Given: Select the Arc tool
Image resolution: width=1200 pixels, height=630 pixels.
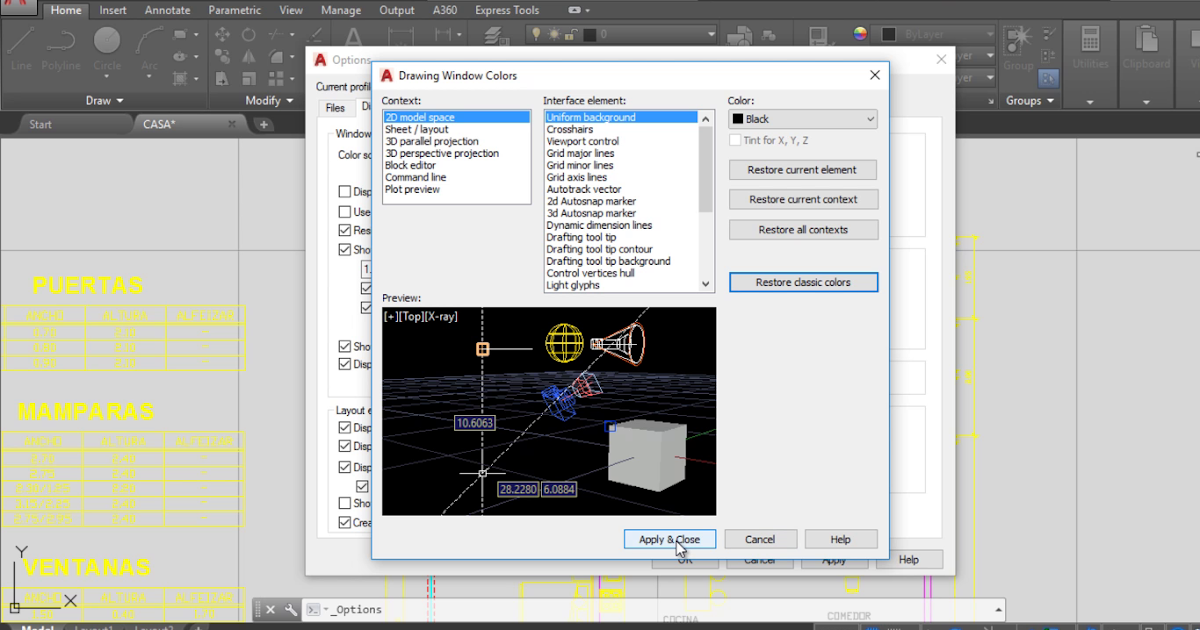Looking at the screenshot, I should [x=149, y=46].
